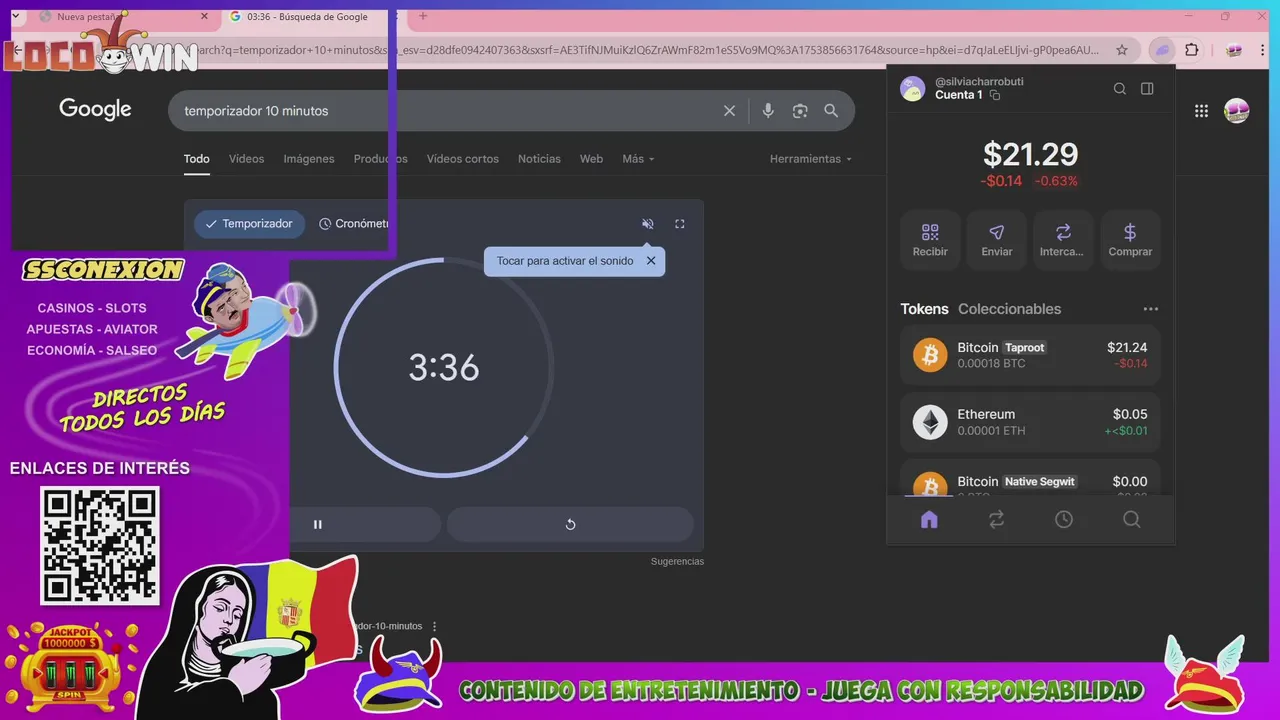Open a new browser tab
Viewport: 1280px width, 720px height.
point(423,16)
